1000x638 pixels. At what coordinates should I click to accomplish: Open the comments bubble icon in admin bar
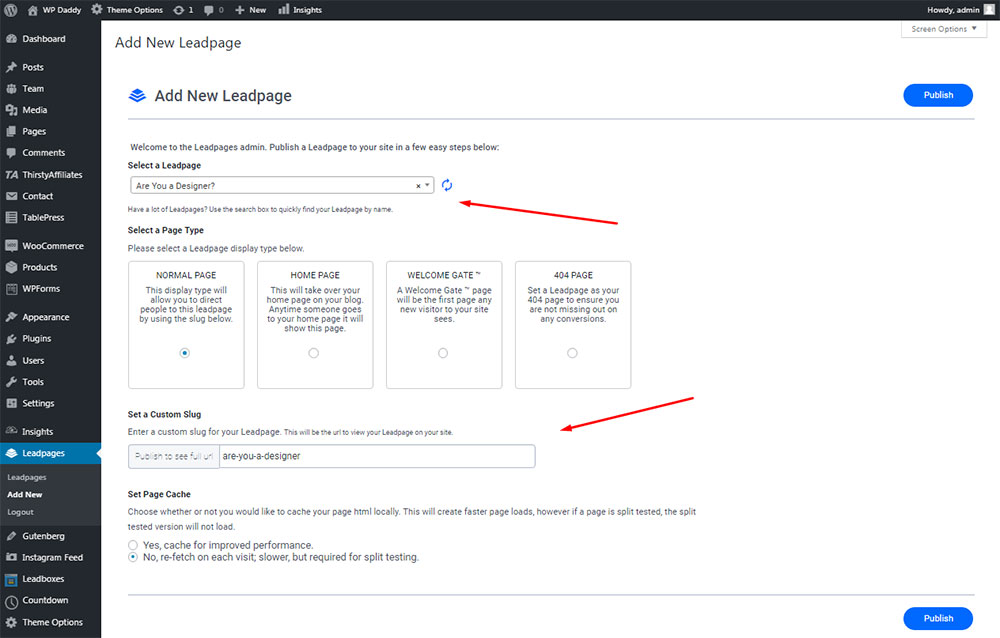click(209, 10)
